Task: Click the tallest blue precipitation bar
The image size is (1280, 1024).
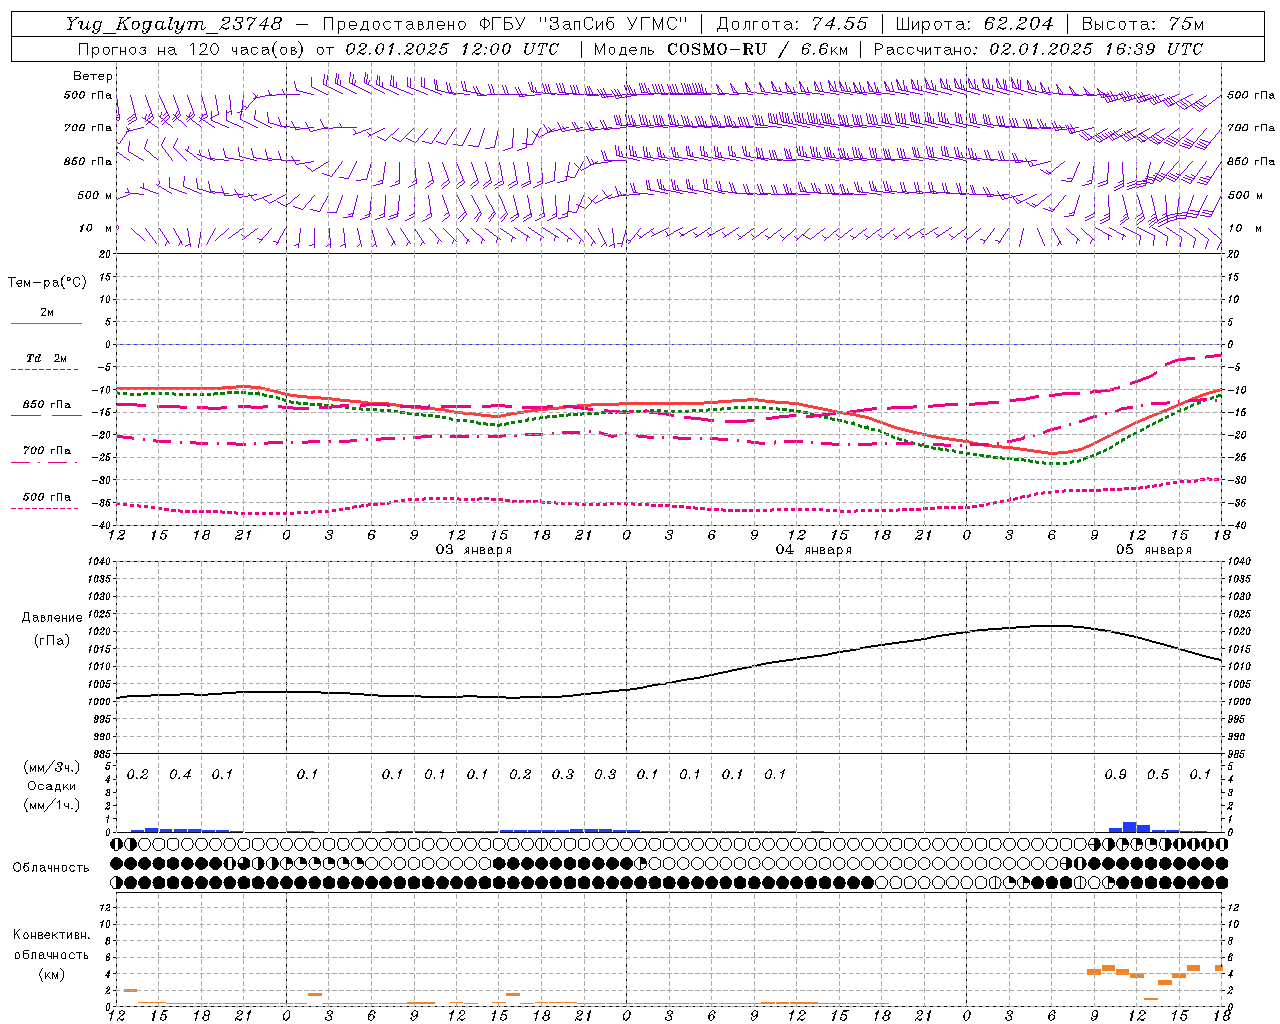Action: 1130,827
